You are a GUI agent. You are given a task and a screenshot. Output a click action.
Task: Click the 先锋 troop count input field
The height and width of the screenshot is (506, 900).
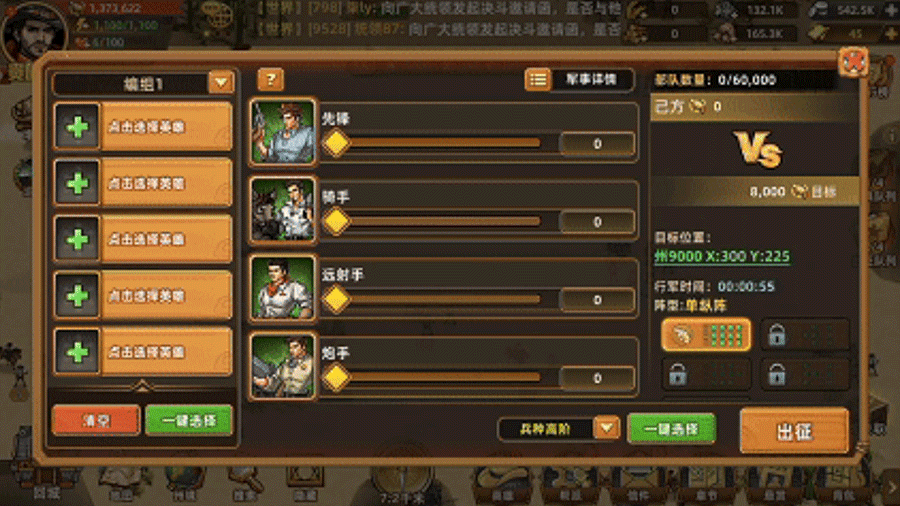[598, 143]
